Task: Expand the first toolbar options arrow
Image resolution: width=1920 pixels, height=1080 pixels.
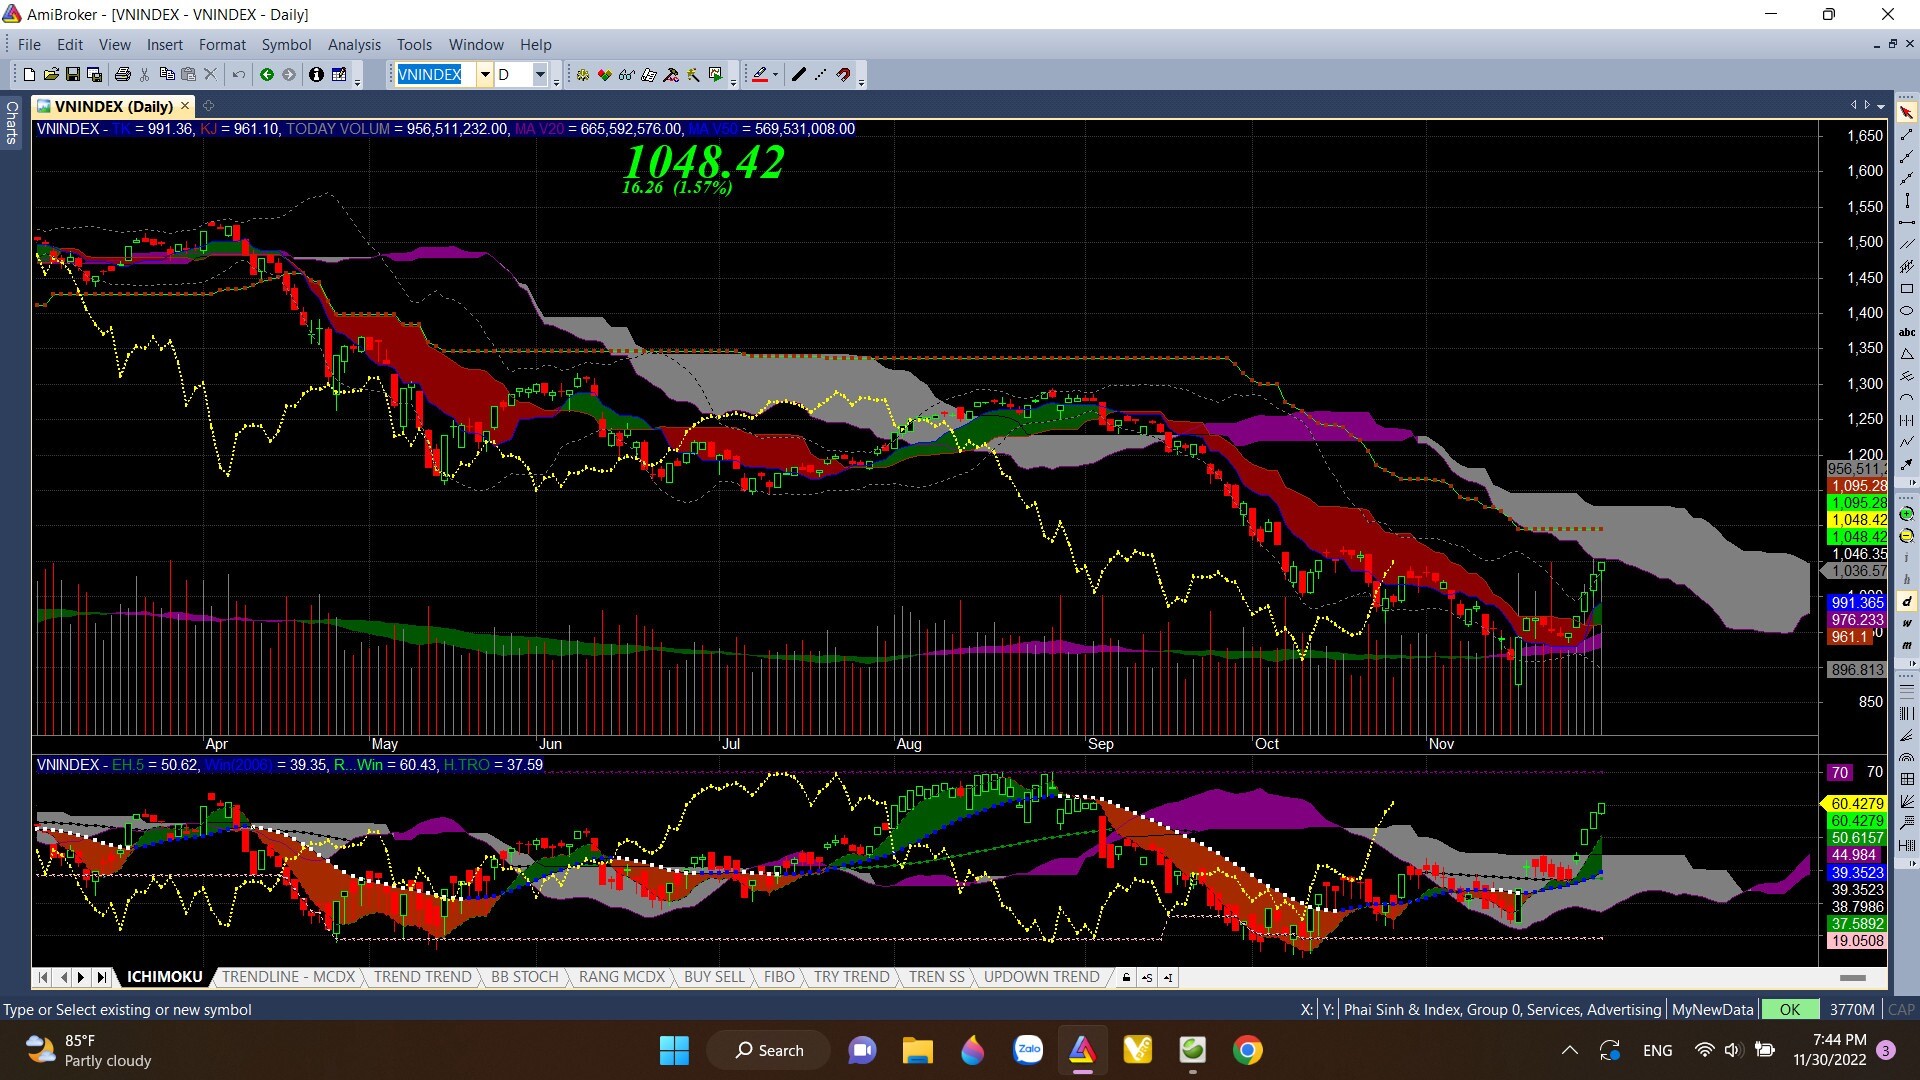Action: click(357, 84)
